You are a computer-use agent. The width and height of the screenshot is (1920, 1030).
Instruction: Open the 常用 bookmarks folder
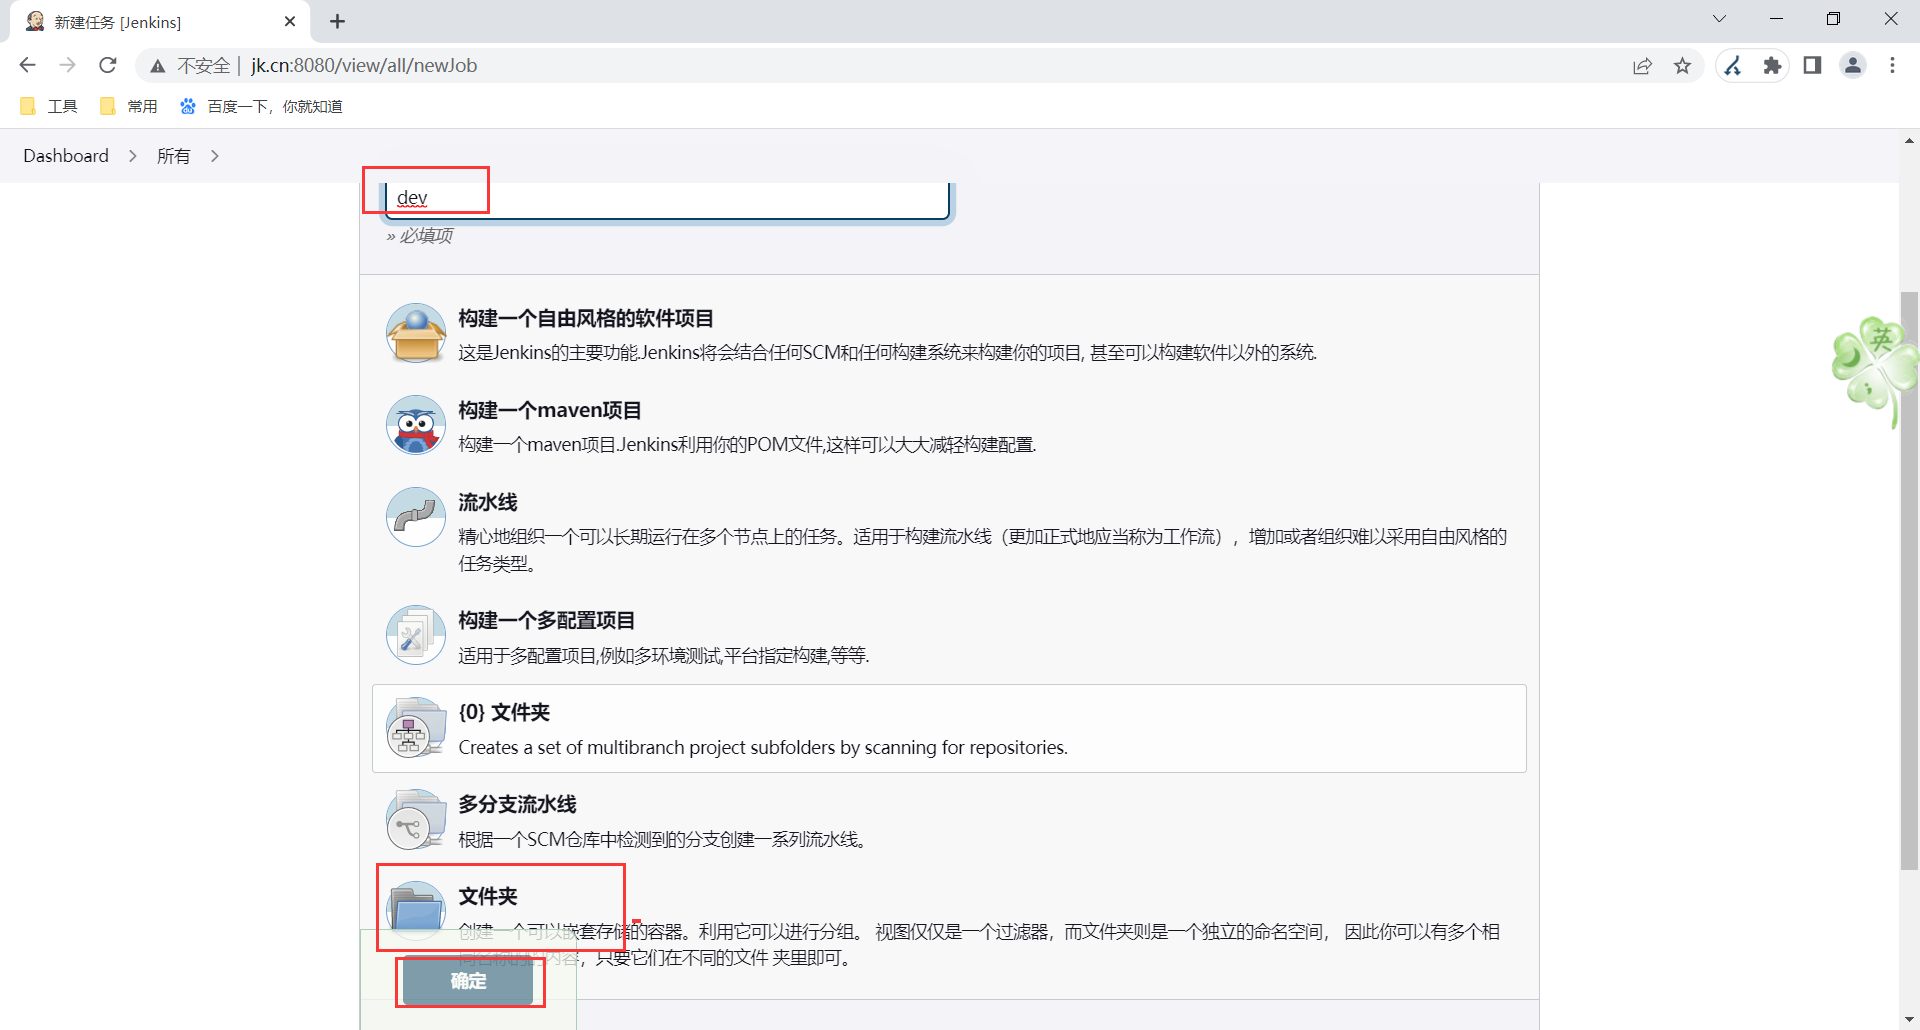point(129,106)
